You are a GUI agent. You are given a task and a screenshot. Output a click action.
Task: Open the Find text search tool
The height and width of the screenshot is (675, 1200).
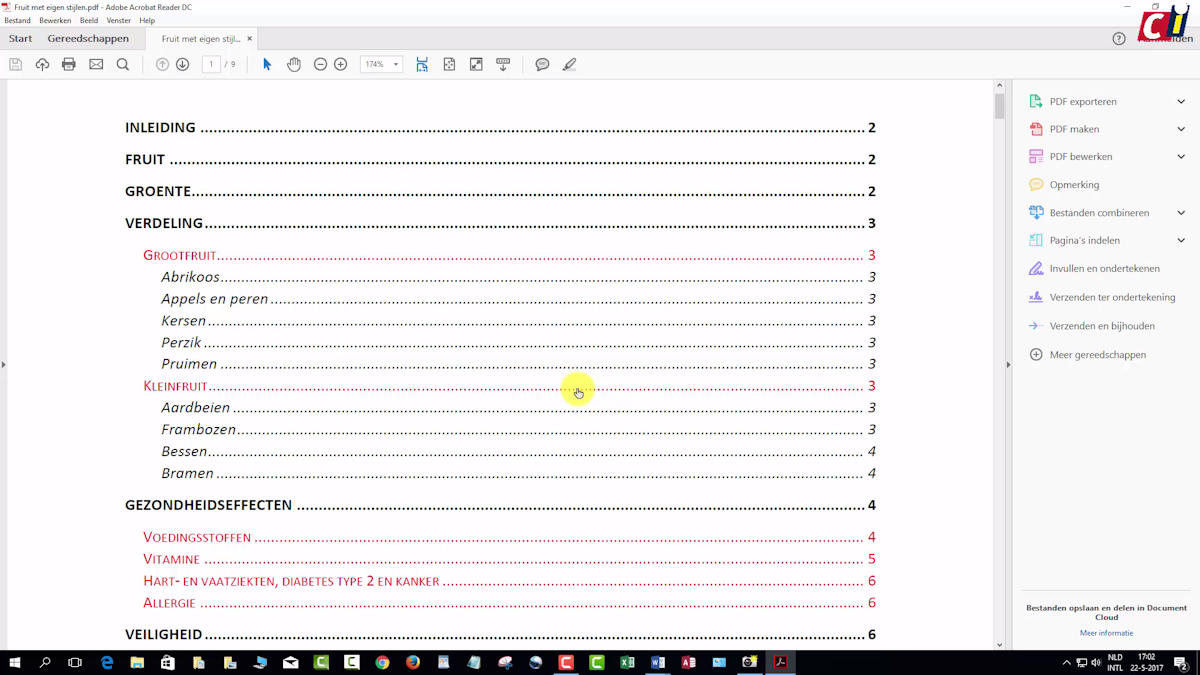[123, 64]
